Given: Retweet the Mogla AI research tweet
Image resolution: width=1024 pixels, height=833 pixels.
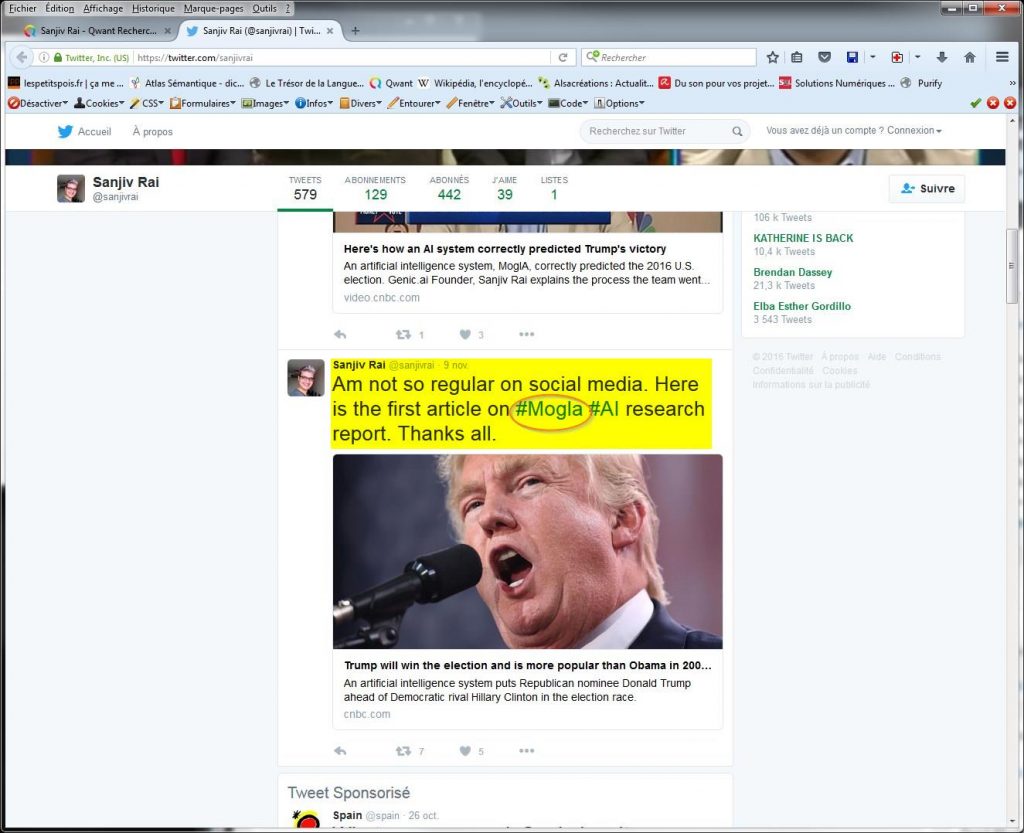Looking at the screenshot, I should pos(403,751).
